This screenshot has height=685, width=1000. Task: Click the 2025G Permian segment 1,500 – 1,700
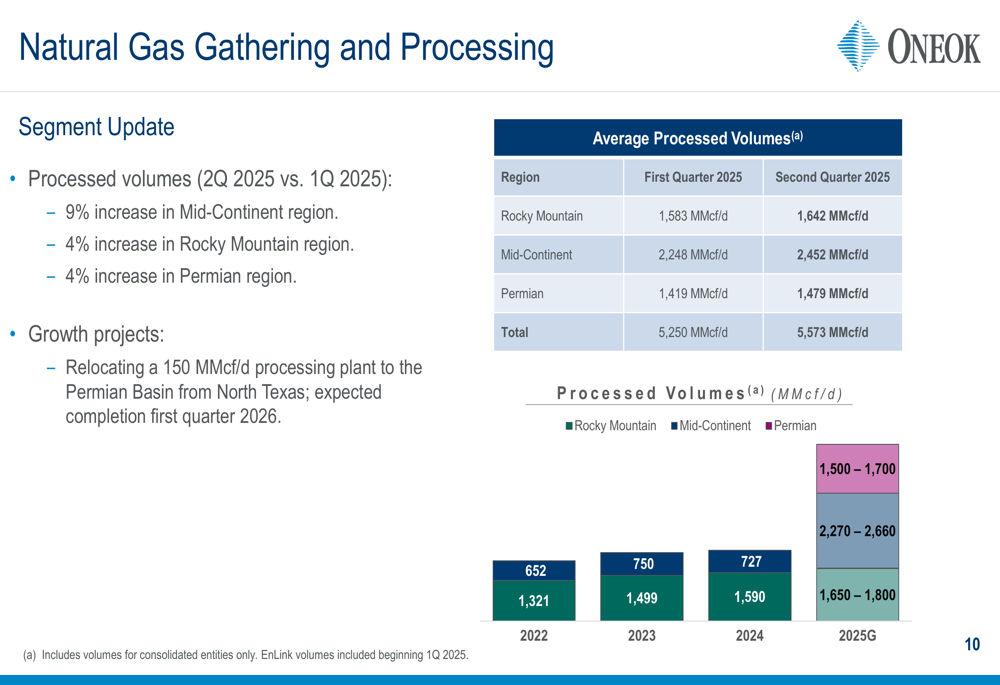858,469
